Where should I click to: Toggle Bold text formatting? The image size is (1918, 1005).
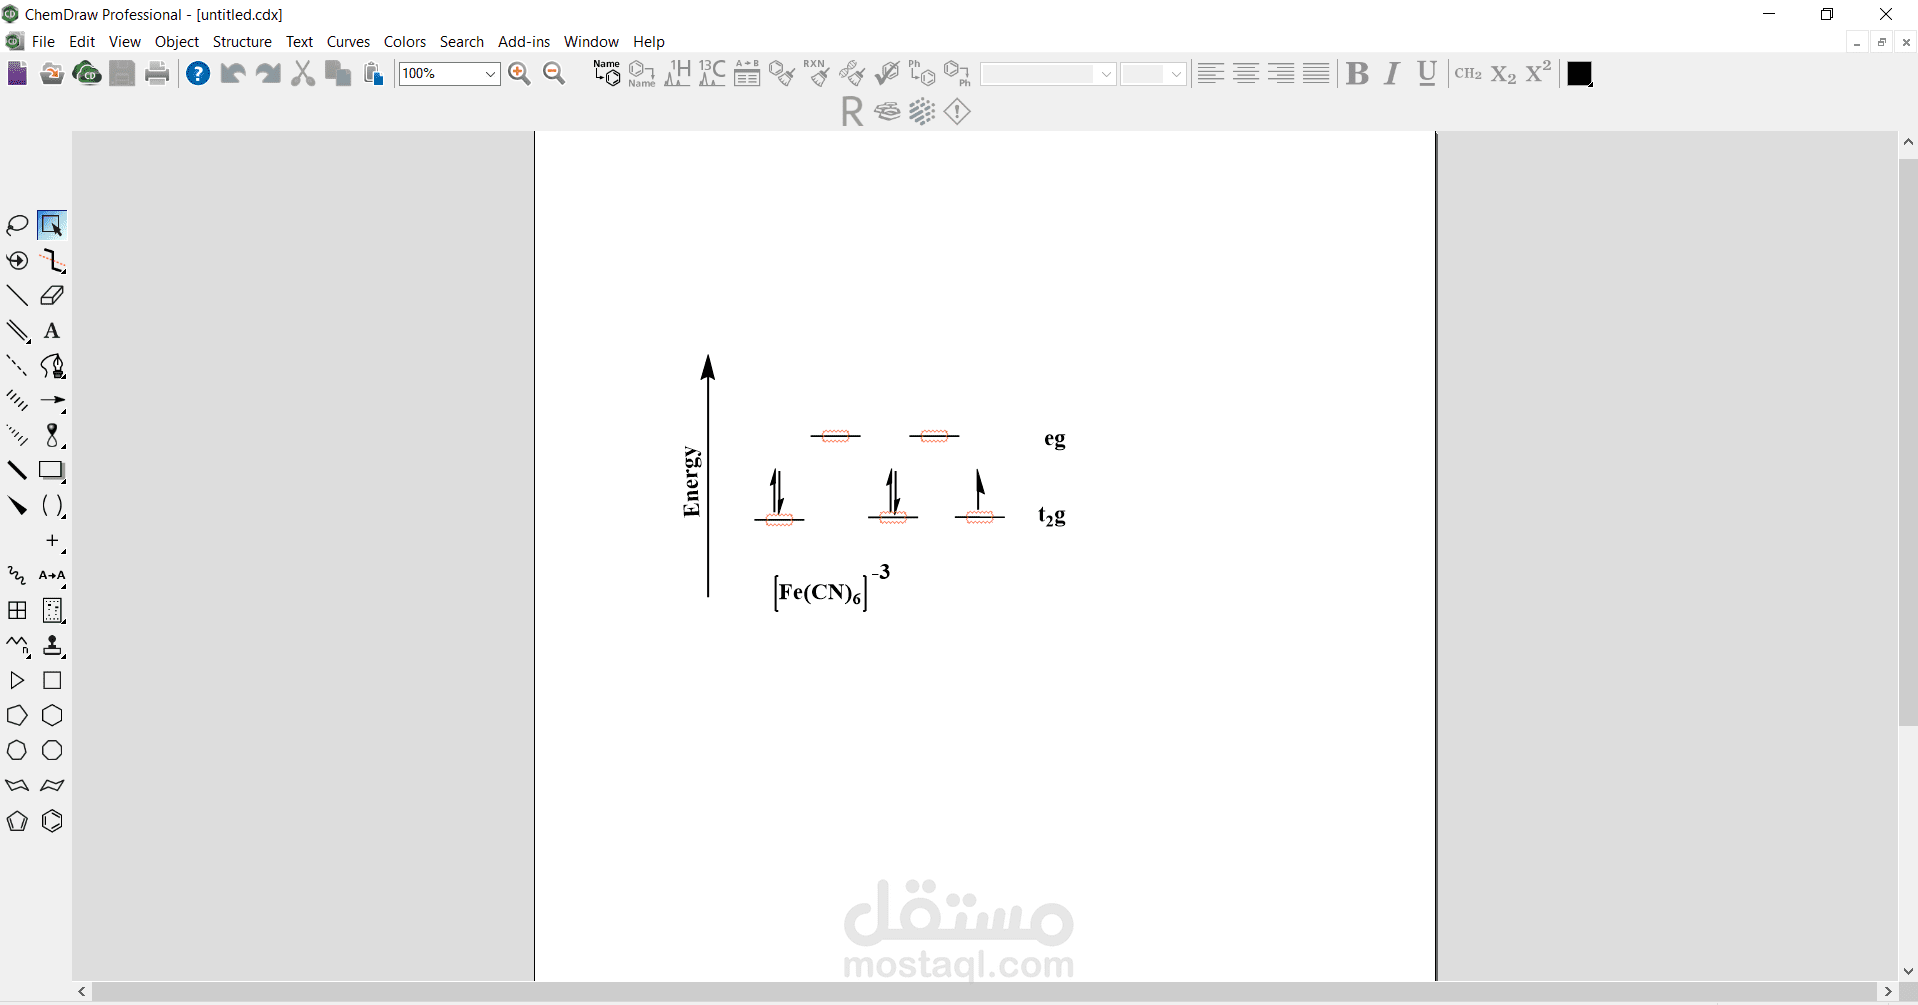coord(1357,74)
